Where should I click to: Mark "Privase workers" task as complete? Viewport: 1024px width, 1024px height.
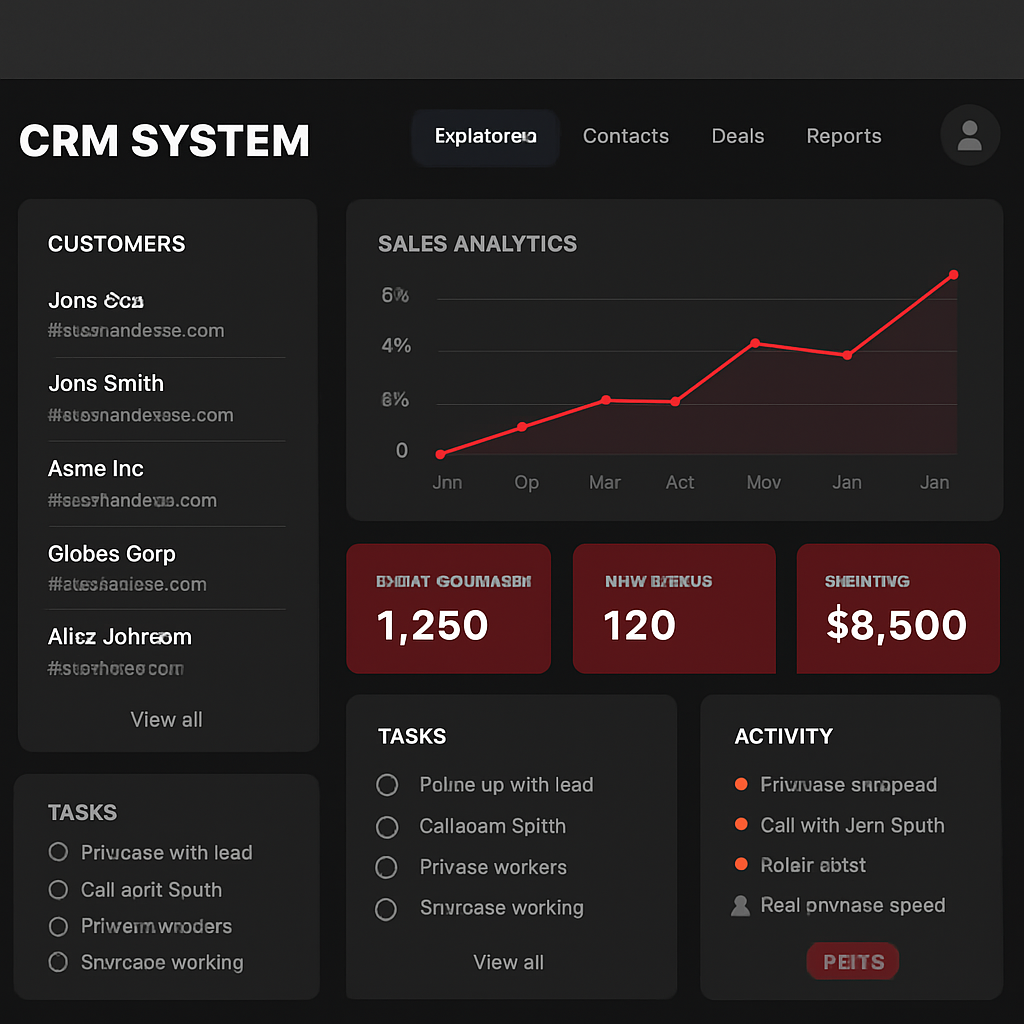tap(387, 867)
